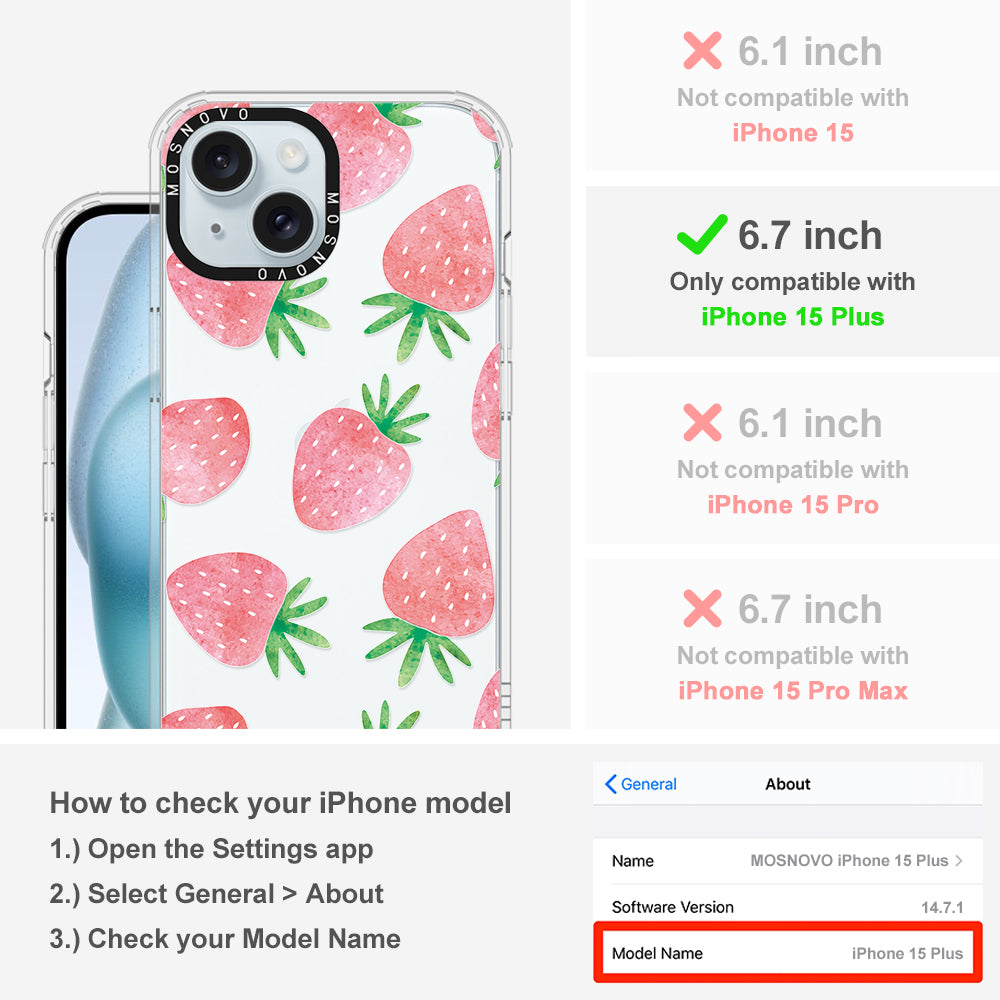
Task: Click the red X next to iPhone 15
Action: 702,50
